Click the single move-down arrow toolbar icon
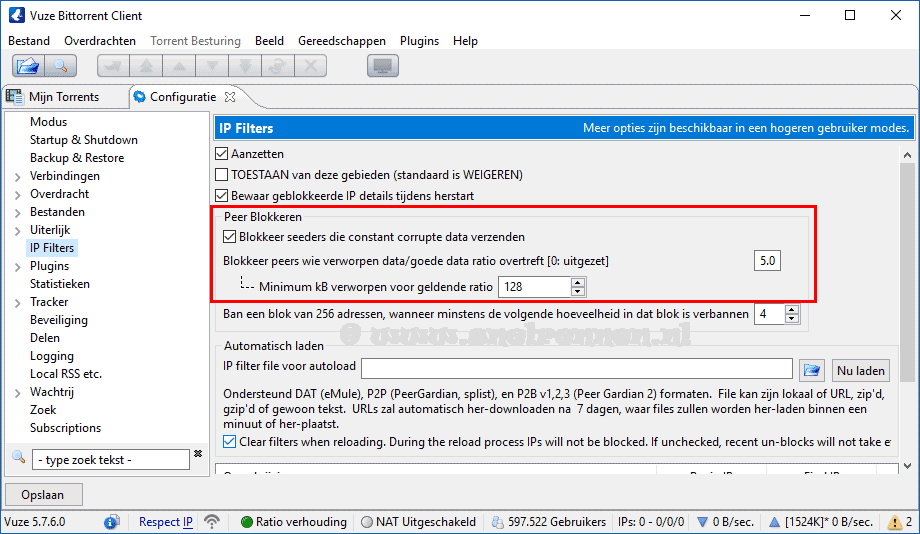920x534 pixels. 212,66
